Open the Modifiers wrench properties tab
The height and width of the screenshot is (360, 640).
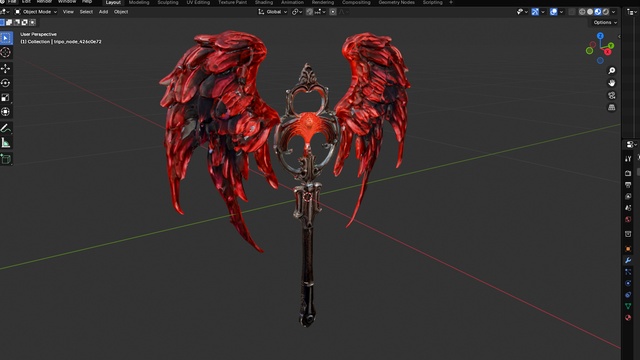pos(628,260)
